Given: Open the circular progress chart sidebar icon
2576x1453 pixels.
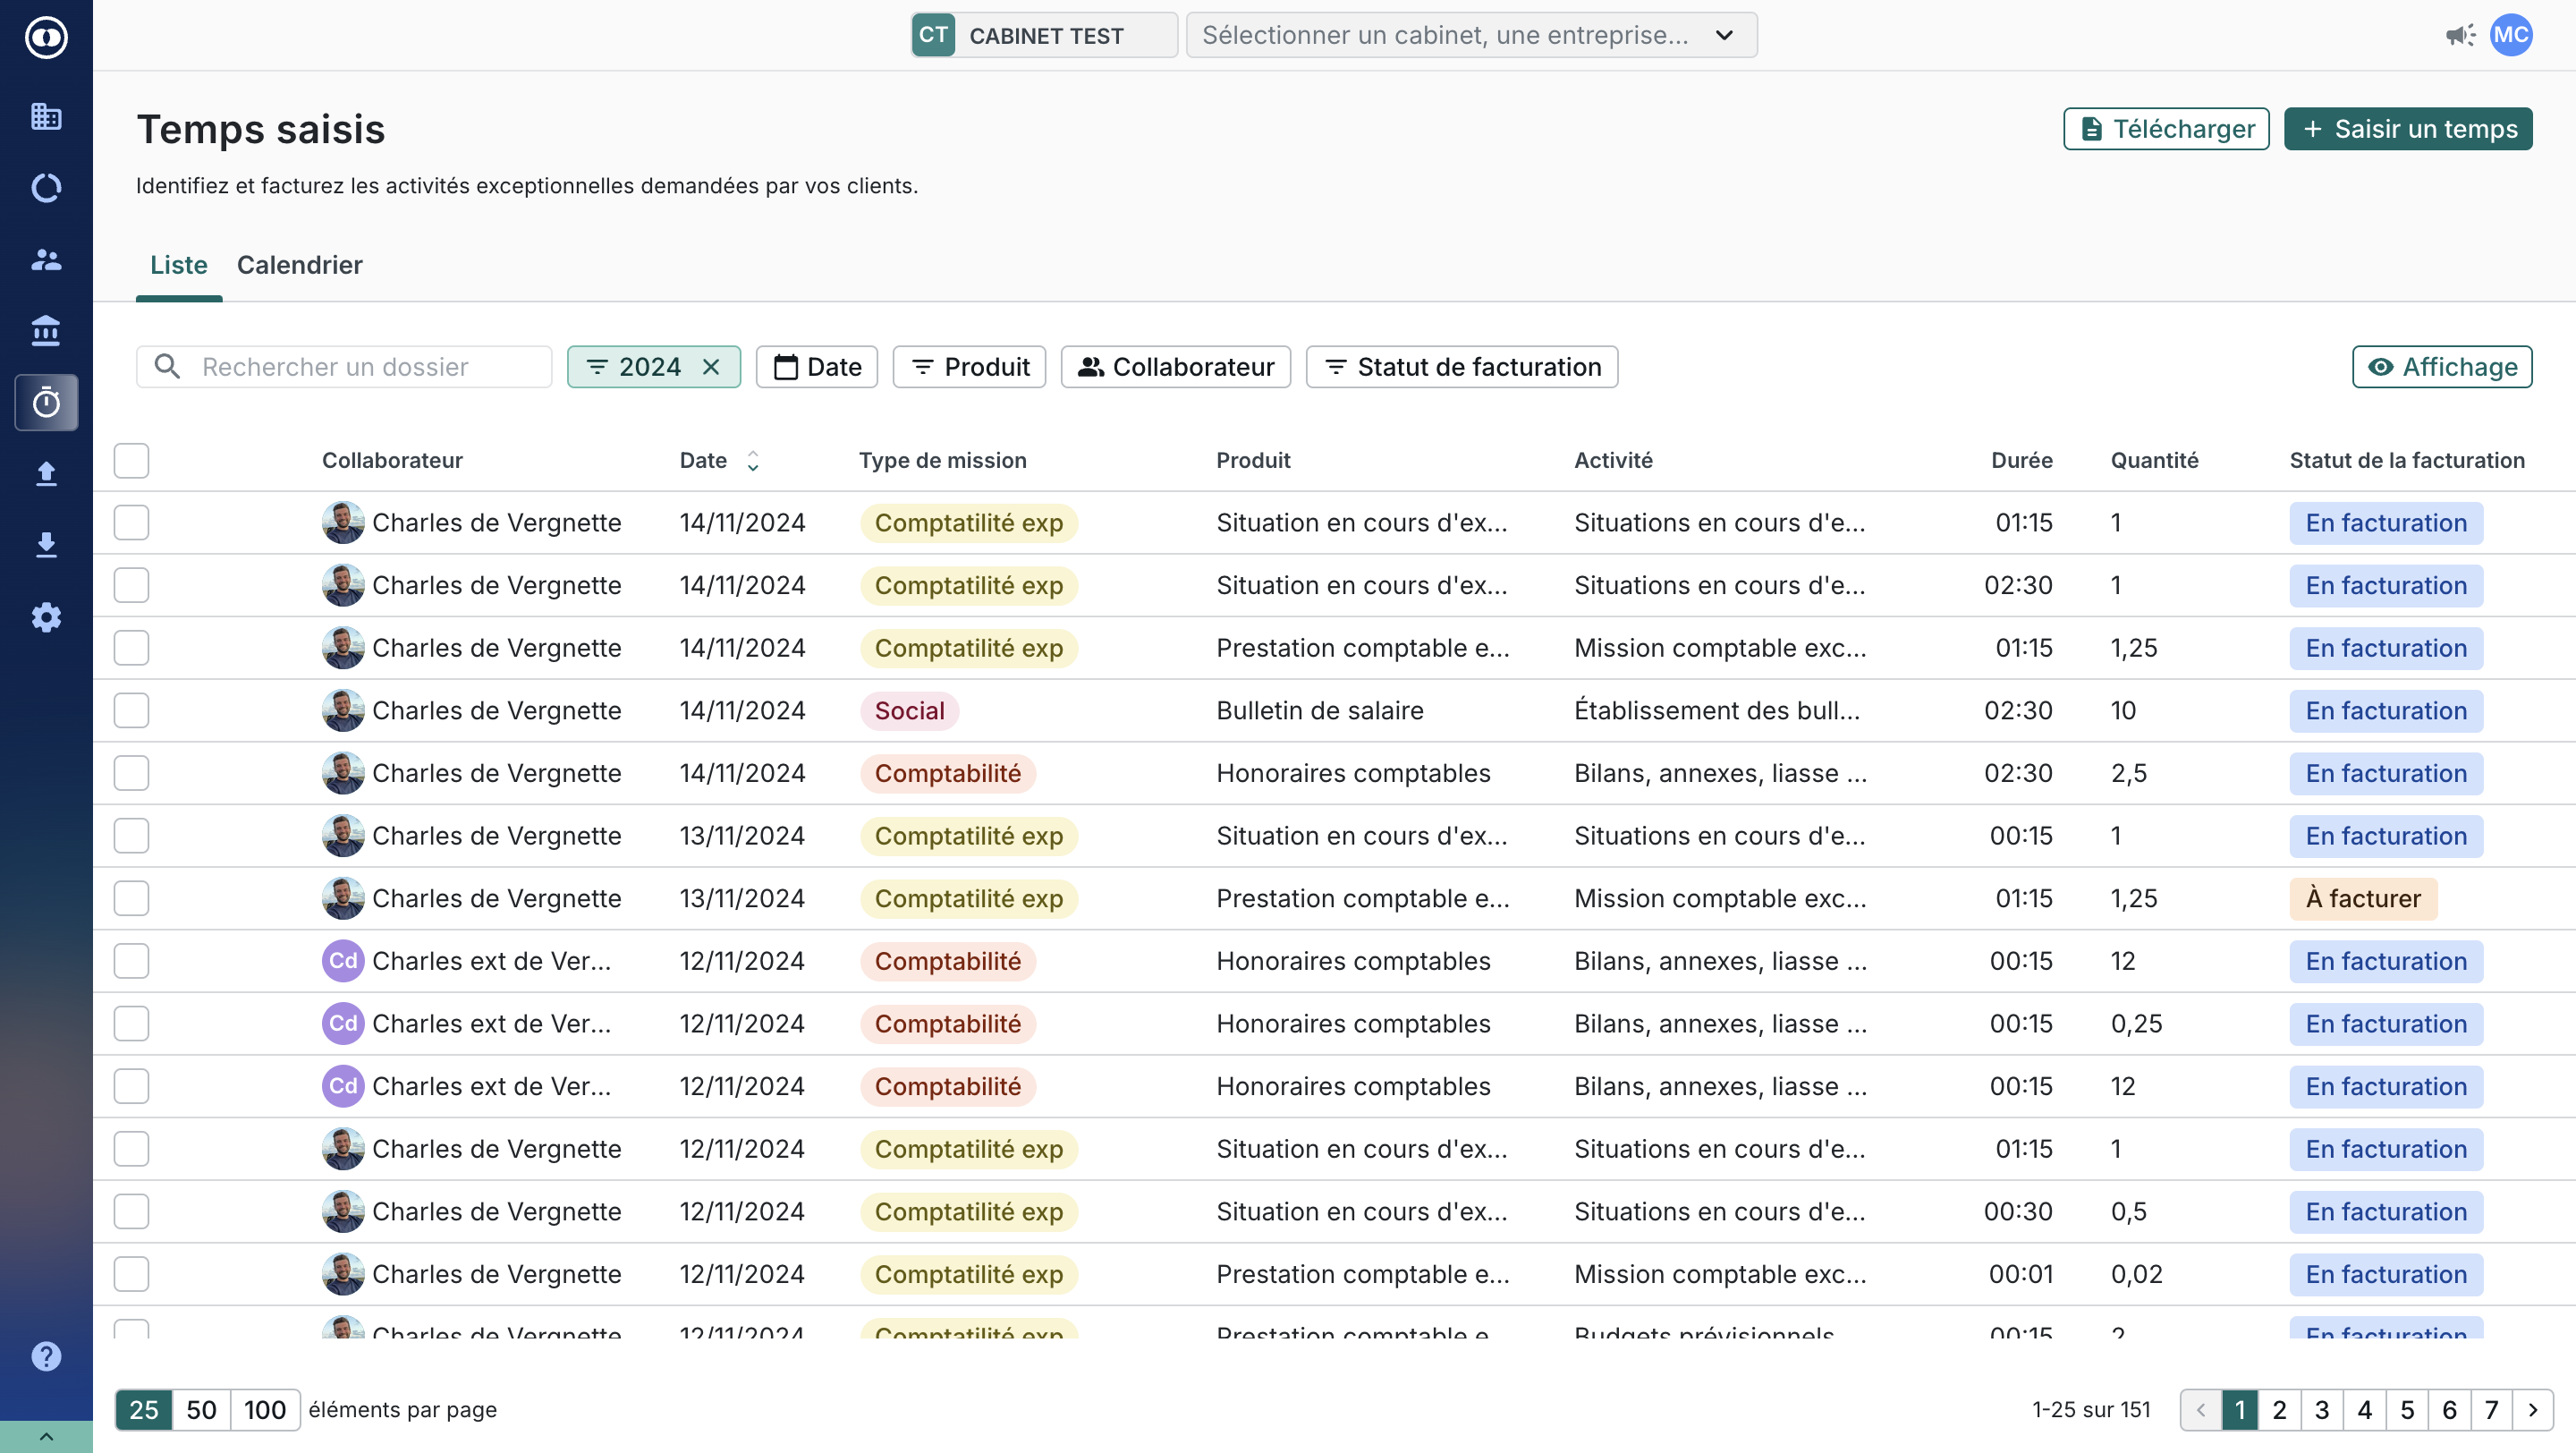Looking at the screenshot, I should point(46,188).
